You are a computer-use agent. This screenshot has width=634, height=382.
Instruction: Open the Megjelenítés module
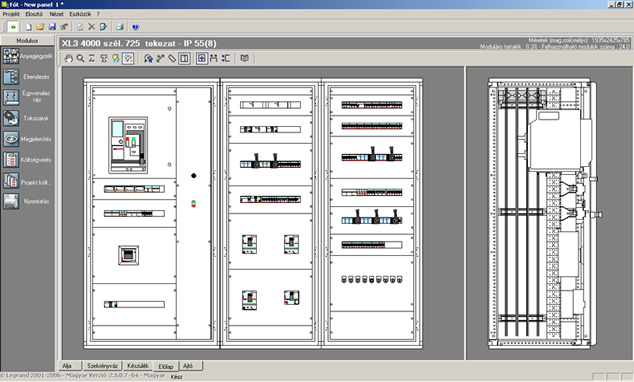[x=27, y=139]
